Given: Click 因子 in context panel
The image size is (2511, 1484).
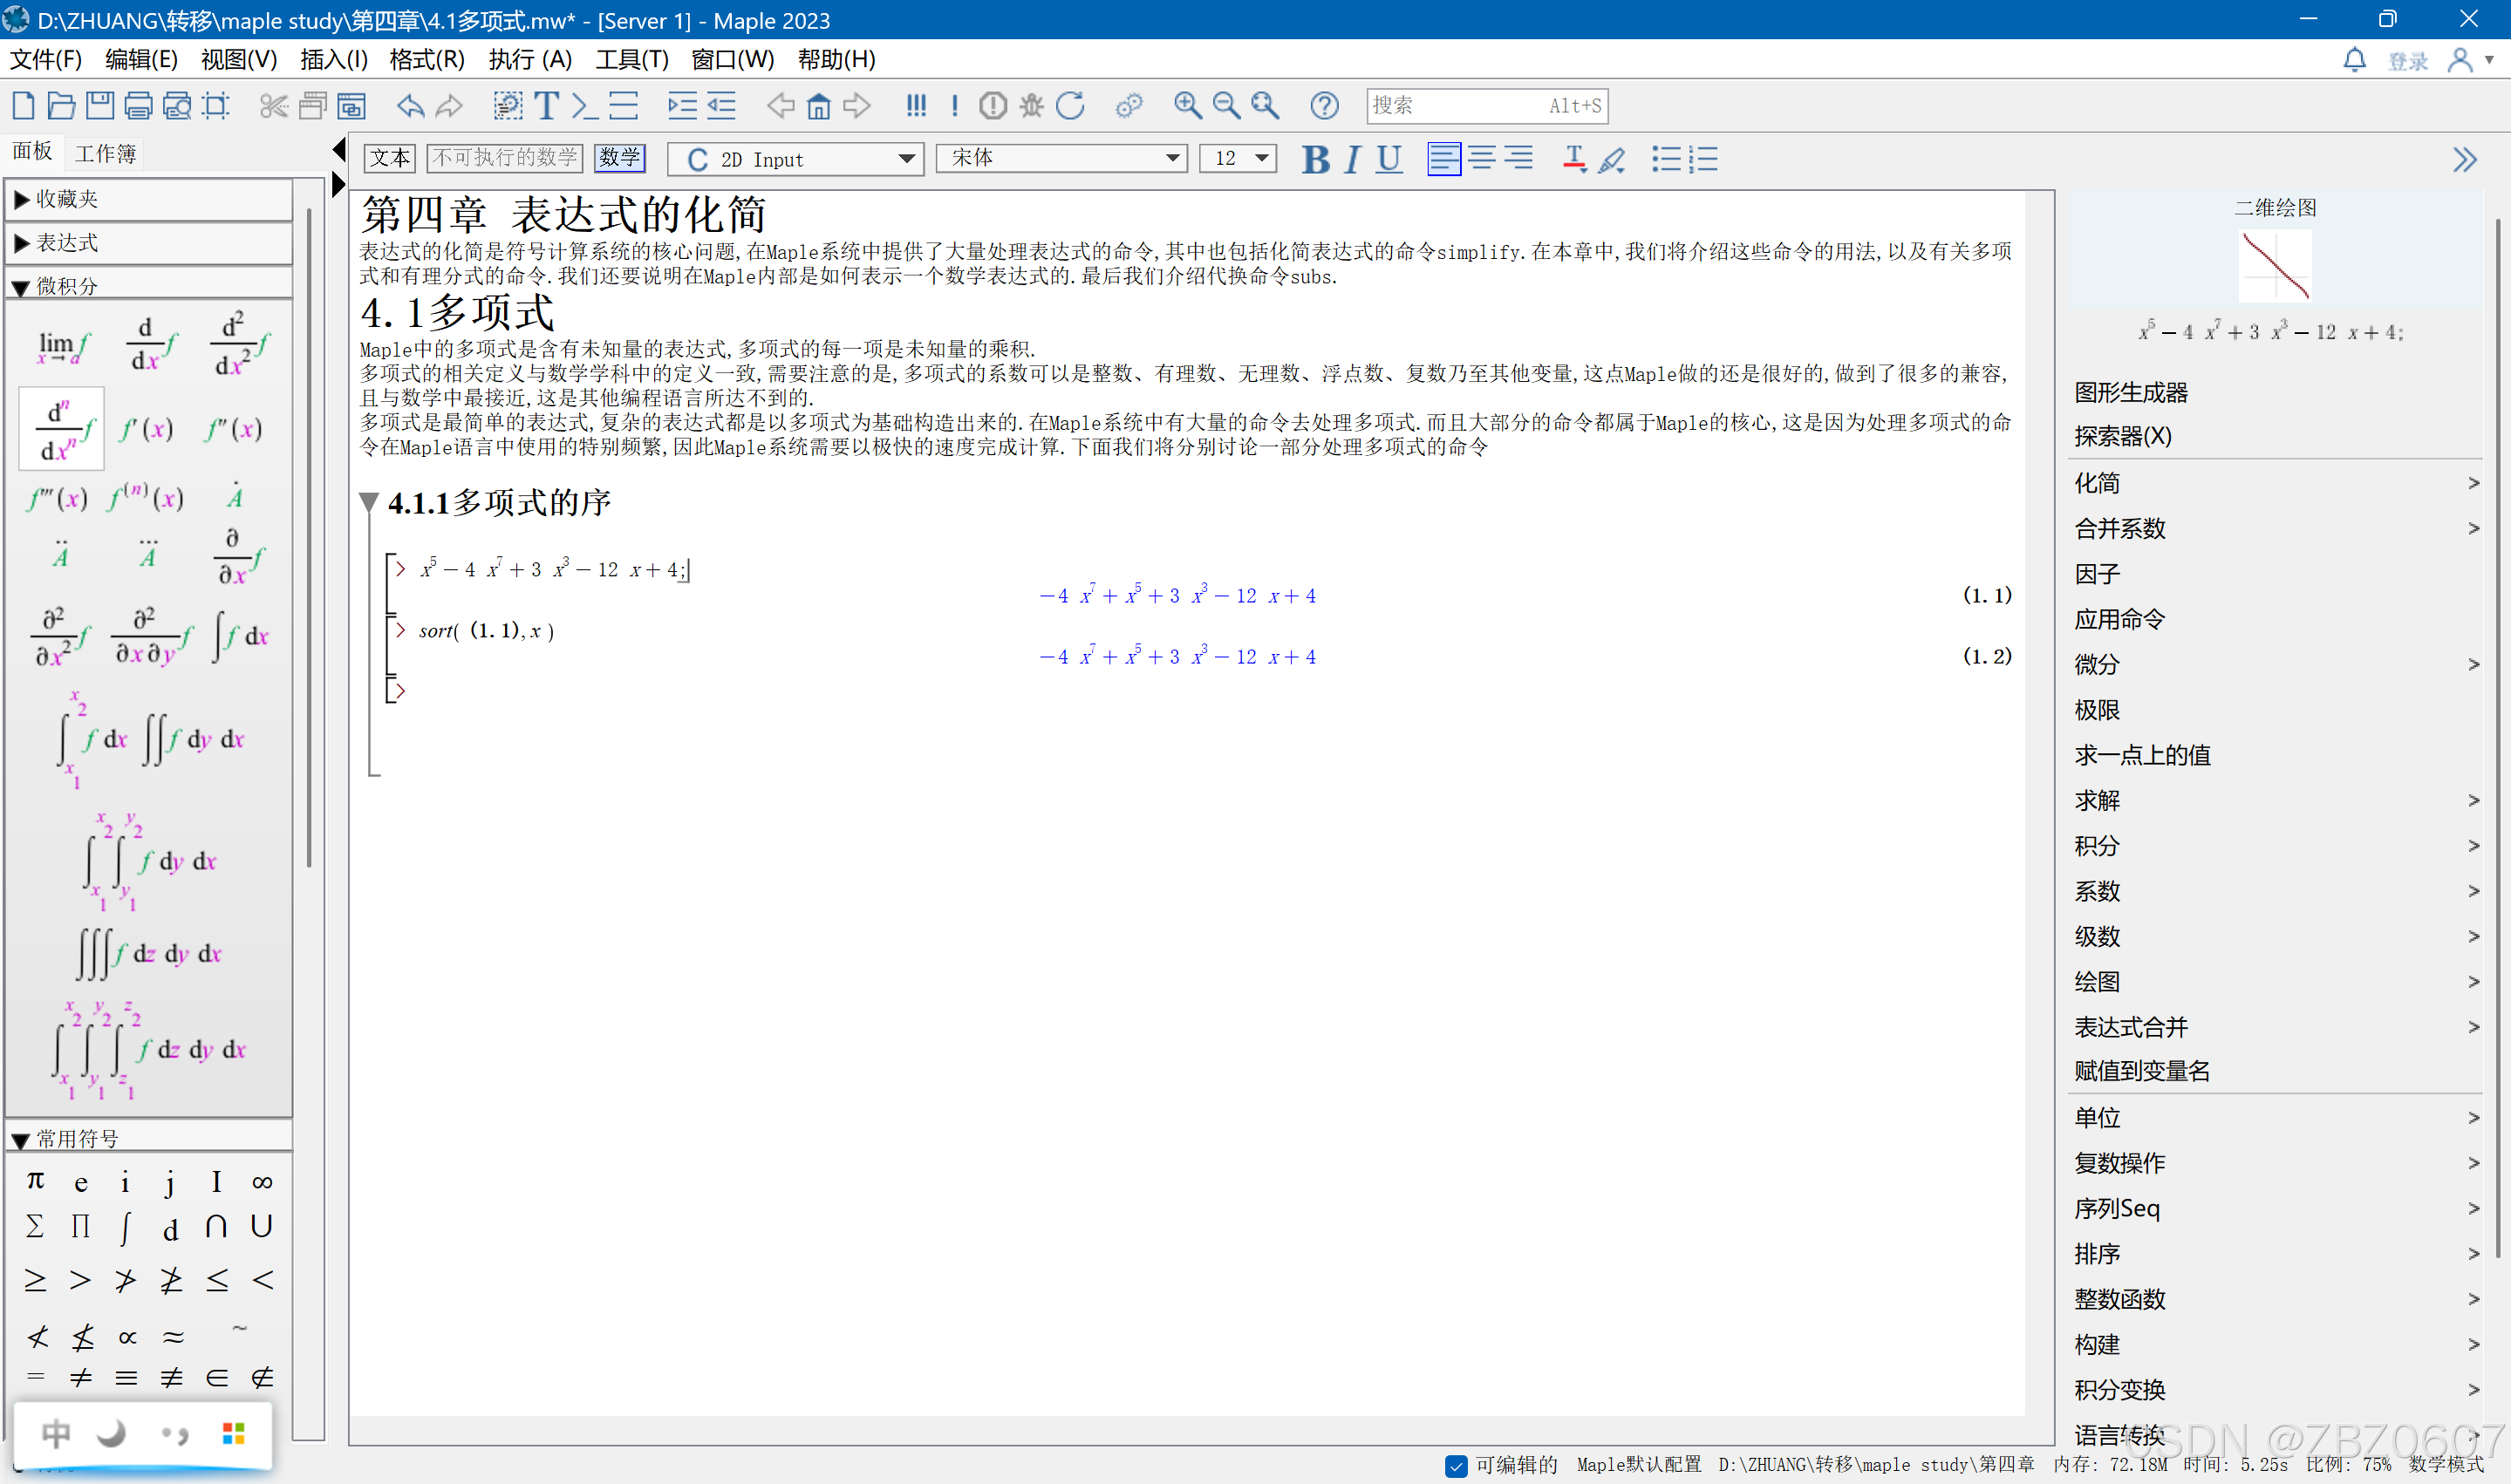Looking at the screenshot, I should [2097, 574].
